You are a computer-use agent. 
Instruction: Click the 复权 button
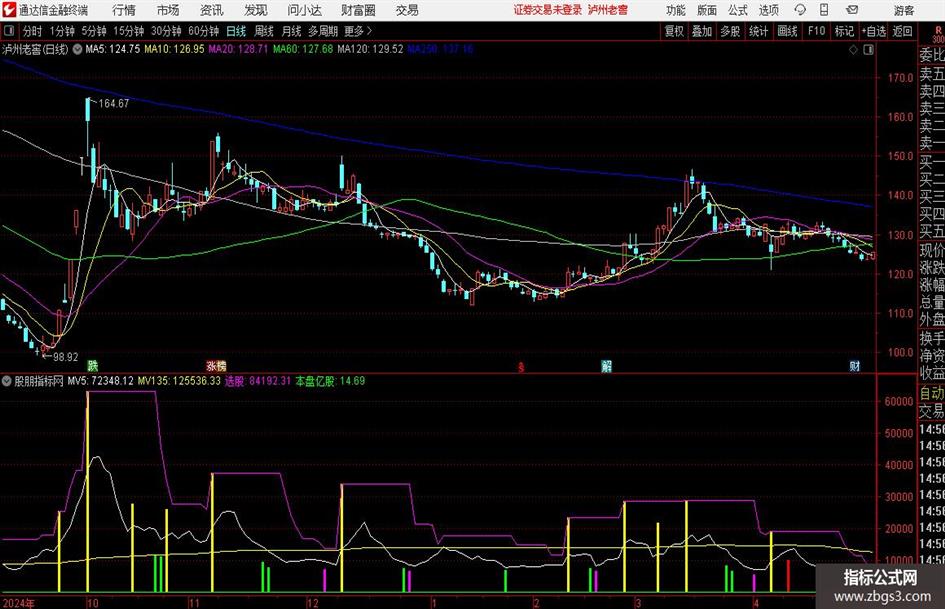pos(674,31)
